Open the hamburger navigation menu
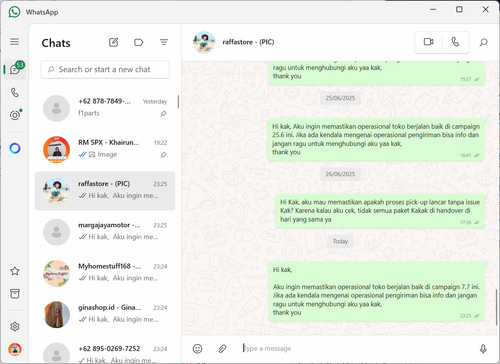The image size is (500, 364). (x=14, y=42)
